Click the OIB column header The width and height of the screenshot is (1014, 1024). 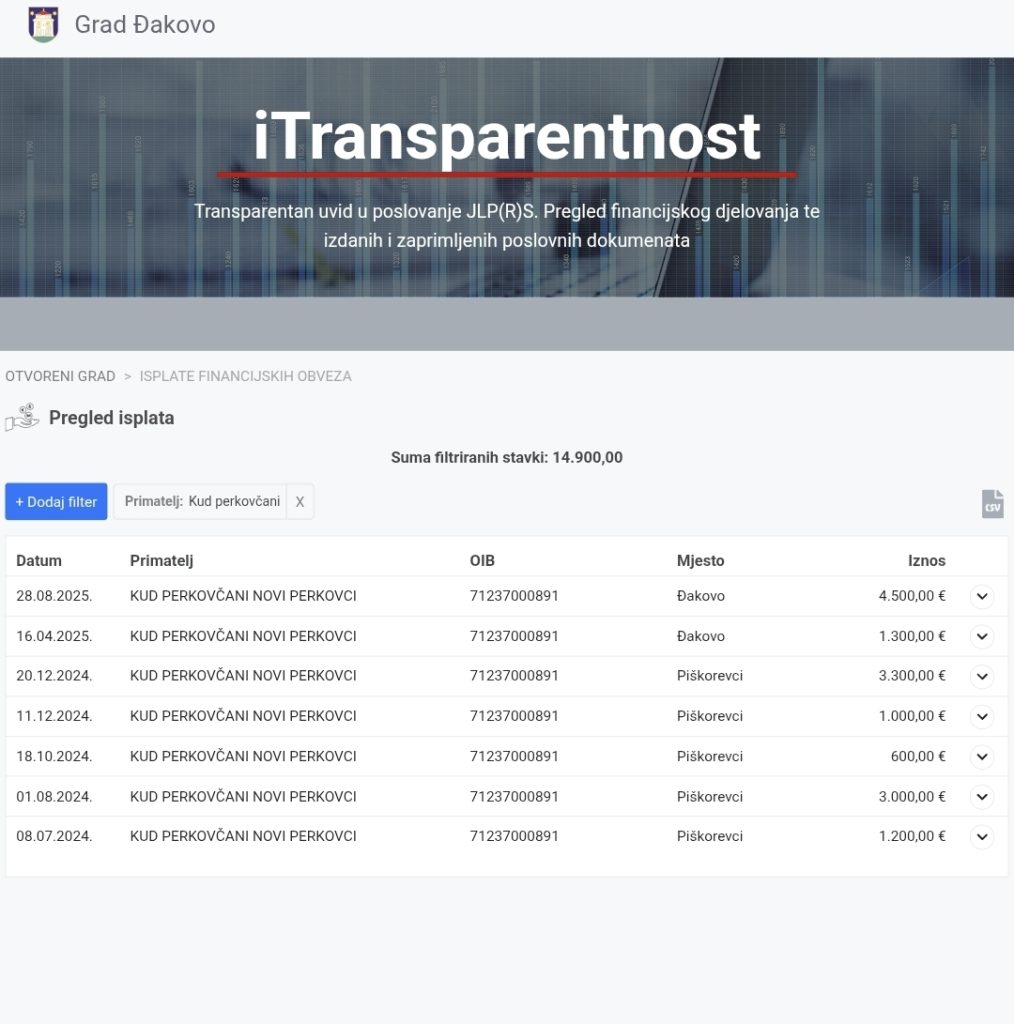pos(483,560)
